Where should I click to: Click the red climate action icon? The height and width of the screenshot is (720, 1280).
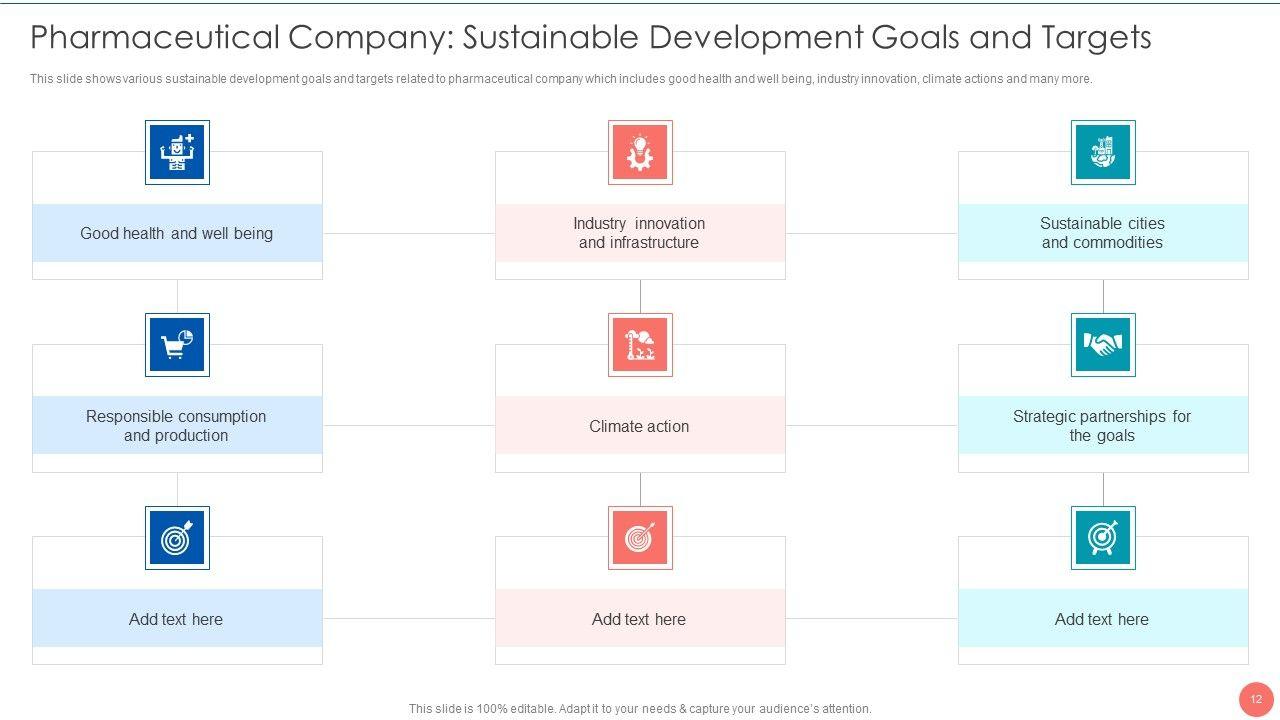[x=640, y=345]
